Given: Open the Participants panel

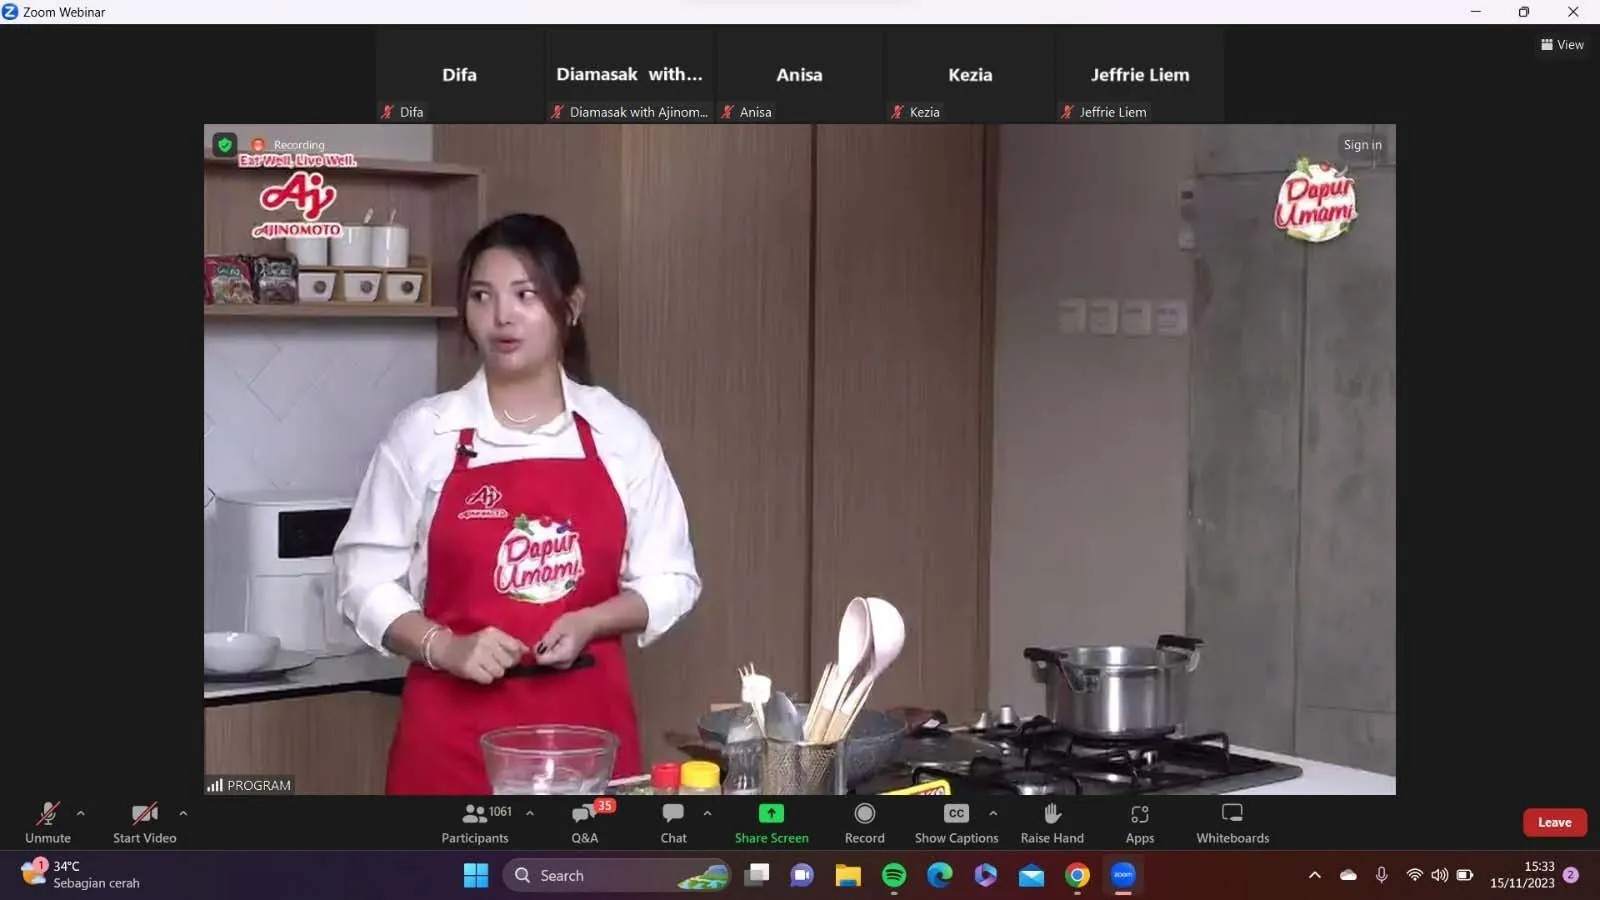Looking at the screenshot, I should tap(475, 822).
